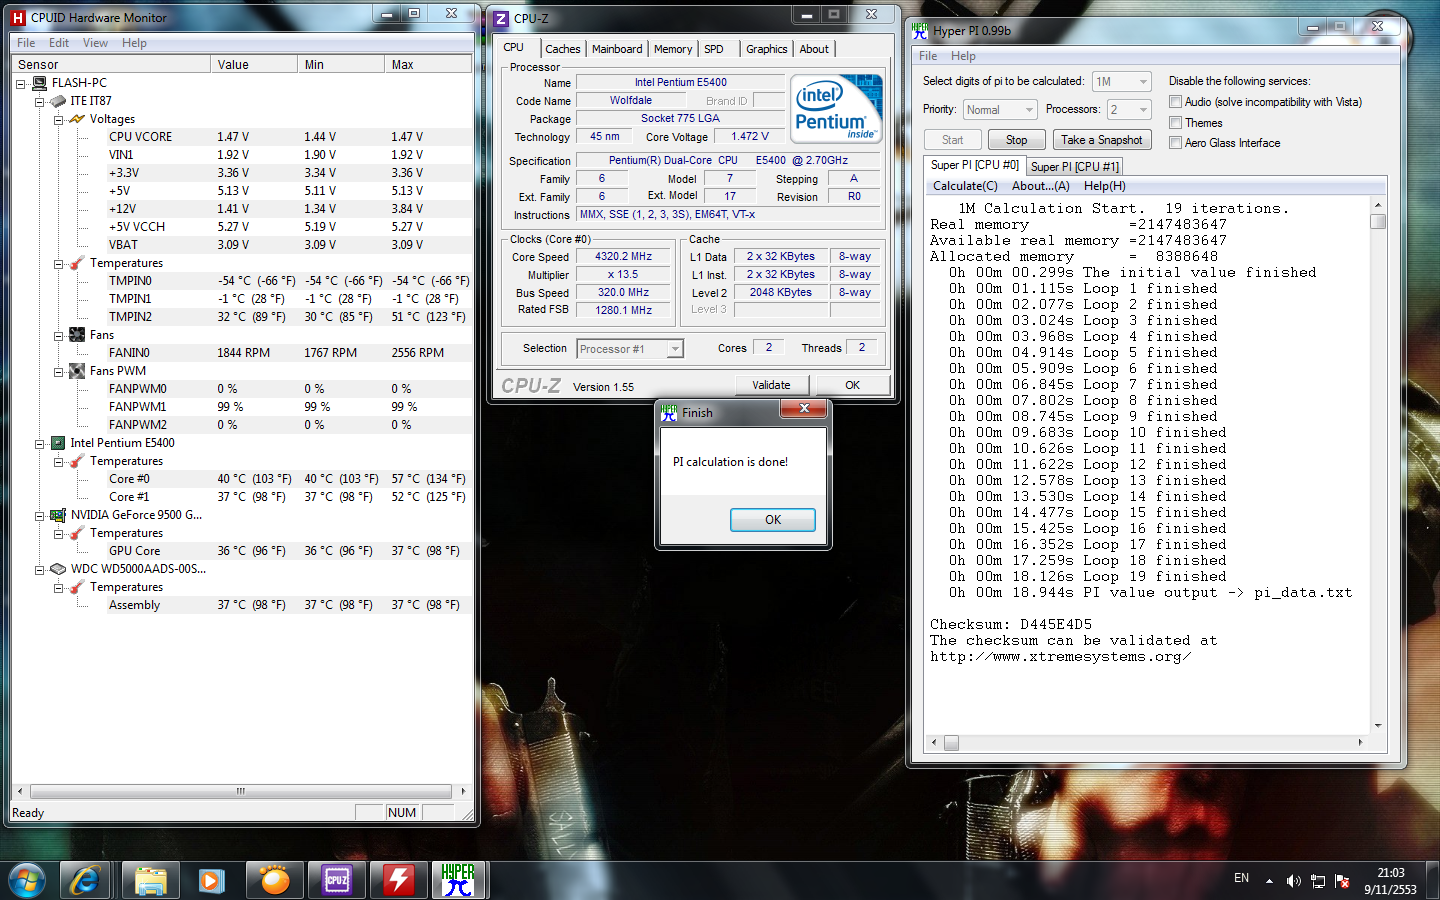This screenshot has height=900, width=1440.
Task: Collapse the Intel Pentium E5400 node in HWMonitor
Action: [x=40, y=444]
